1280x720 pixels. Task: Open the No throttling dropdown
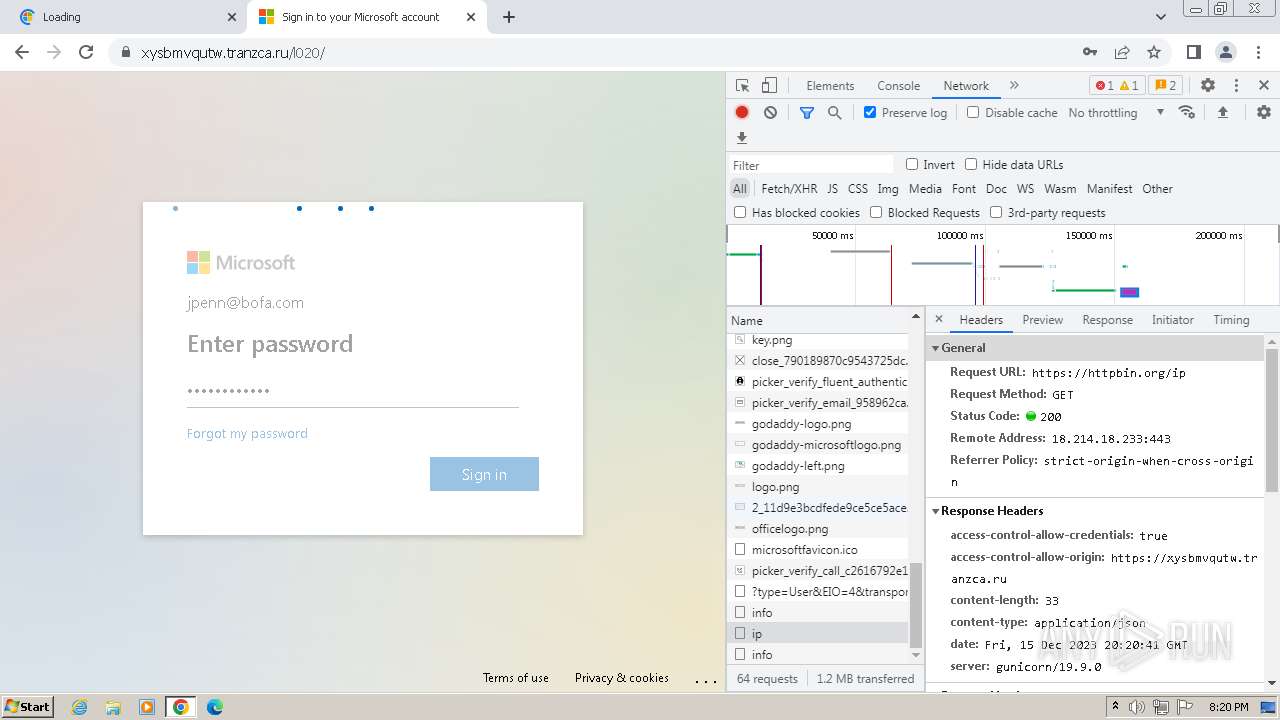pyautogui.click(x=1116, y=113)
